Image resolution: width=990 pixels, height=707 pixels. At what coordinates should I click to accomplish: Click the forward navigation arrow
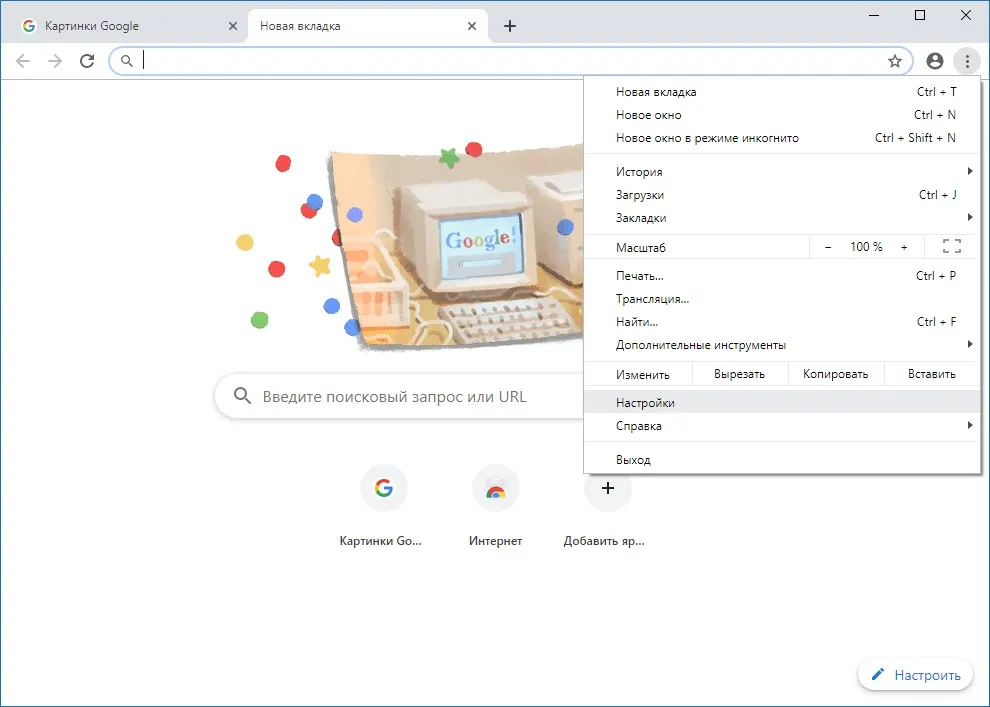tap(55, 61)
